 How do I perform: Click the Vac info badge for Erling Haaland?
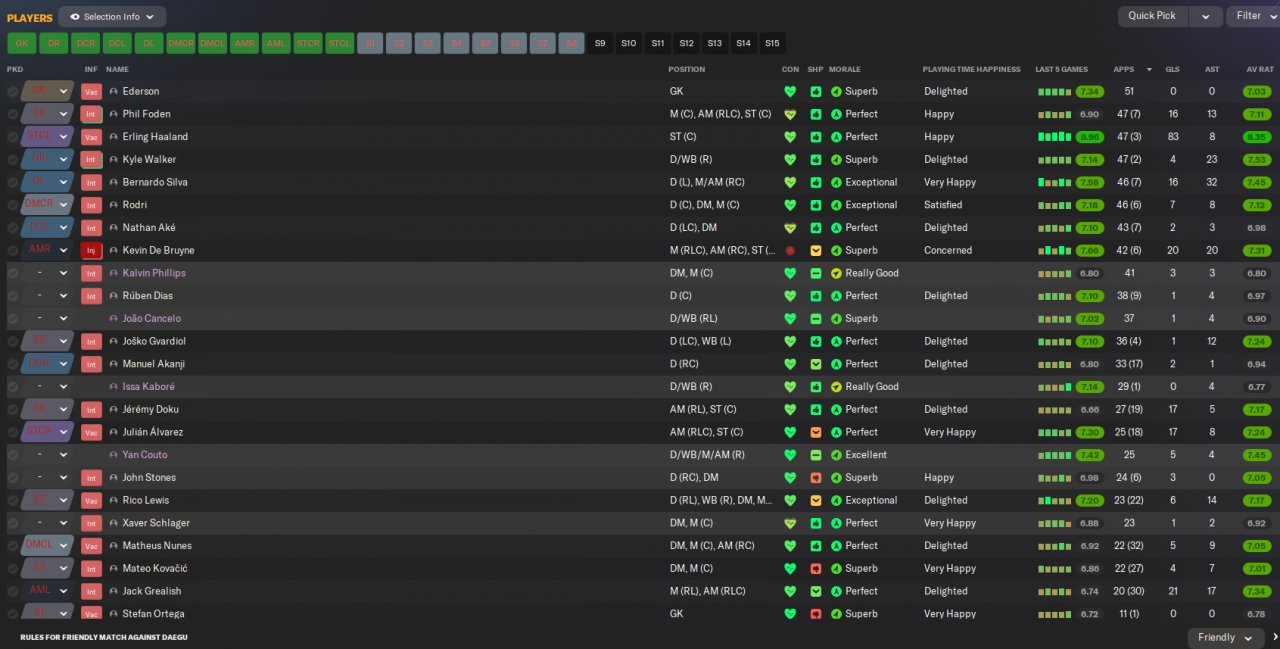tap(91, 137)
